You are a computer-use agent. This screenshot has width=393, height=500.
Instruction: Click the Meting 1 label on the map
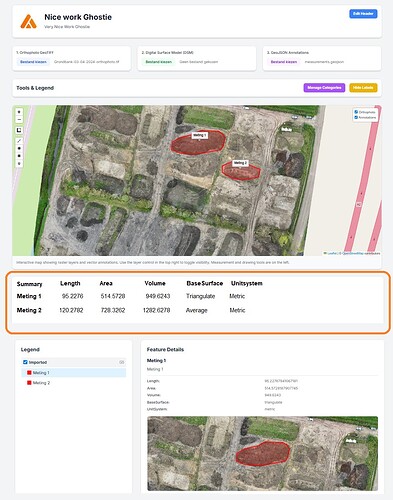pos(200,135)
